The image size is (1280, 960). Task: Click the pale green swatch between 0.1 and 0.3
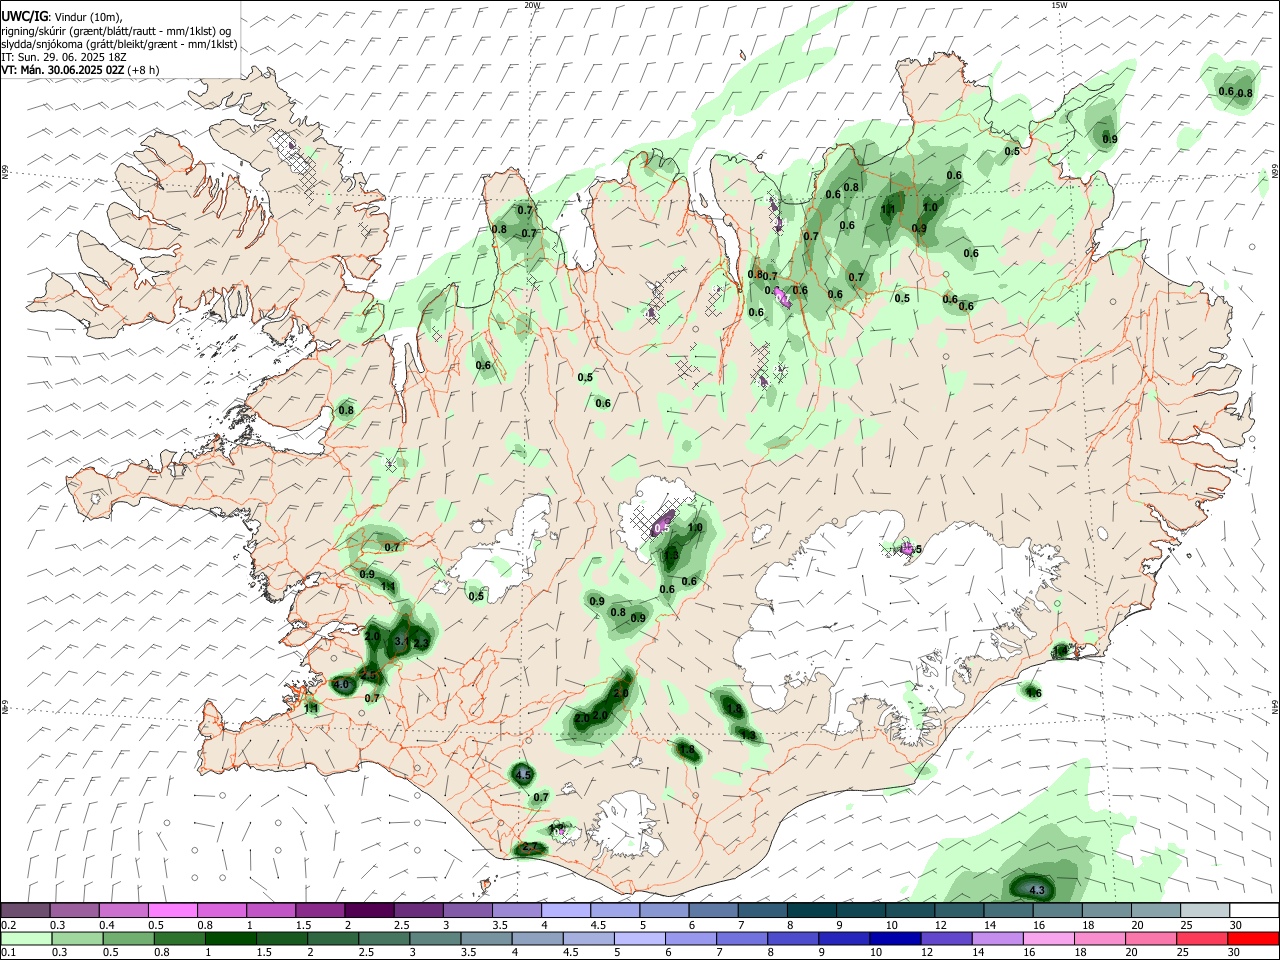pos(25,938)
